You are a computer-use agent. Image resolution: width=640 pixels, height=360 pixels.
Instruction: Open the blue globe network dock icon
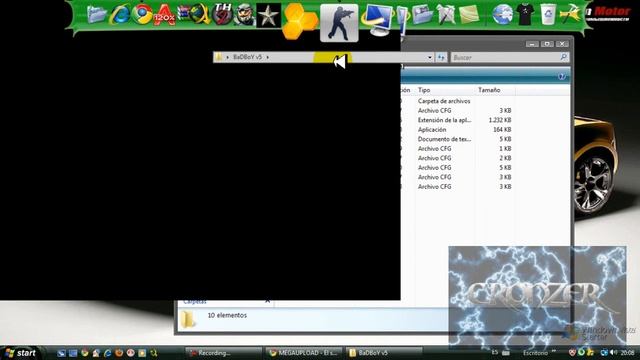[502, 15]
